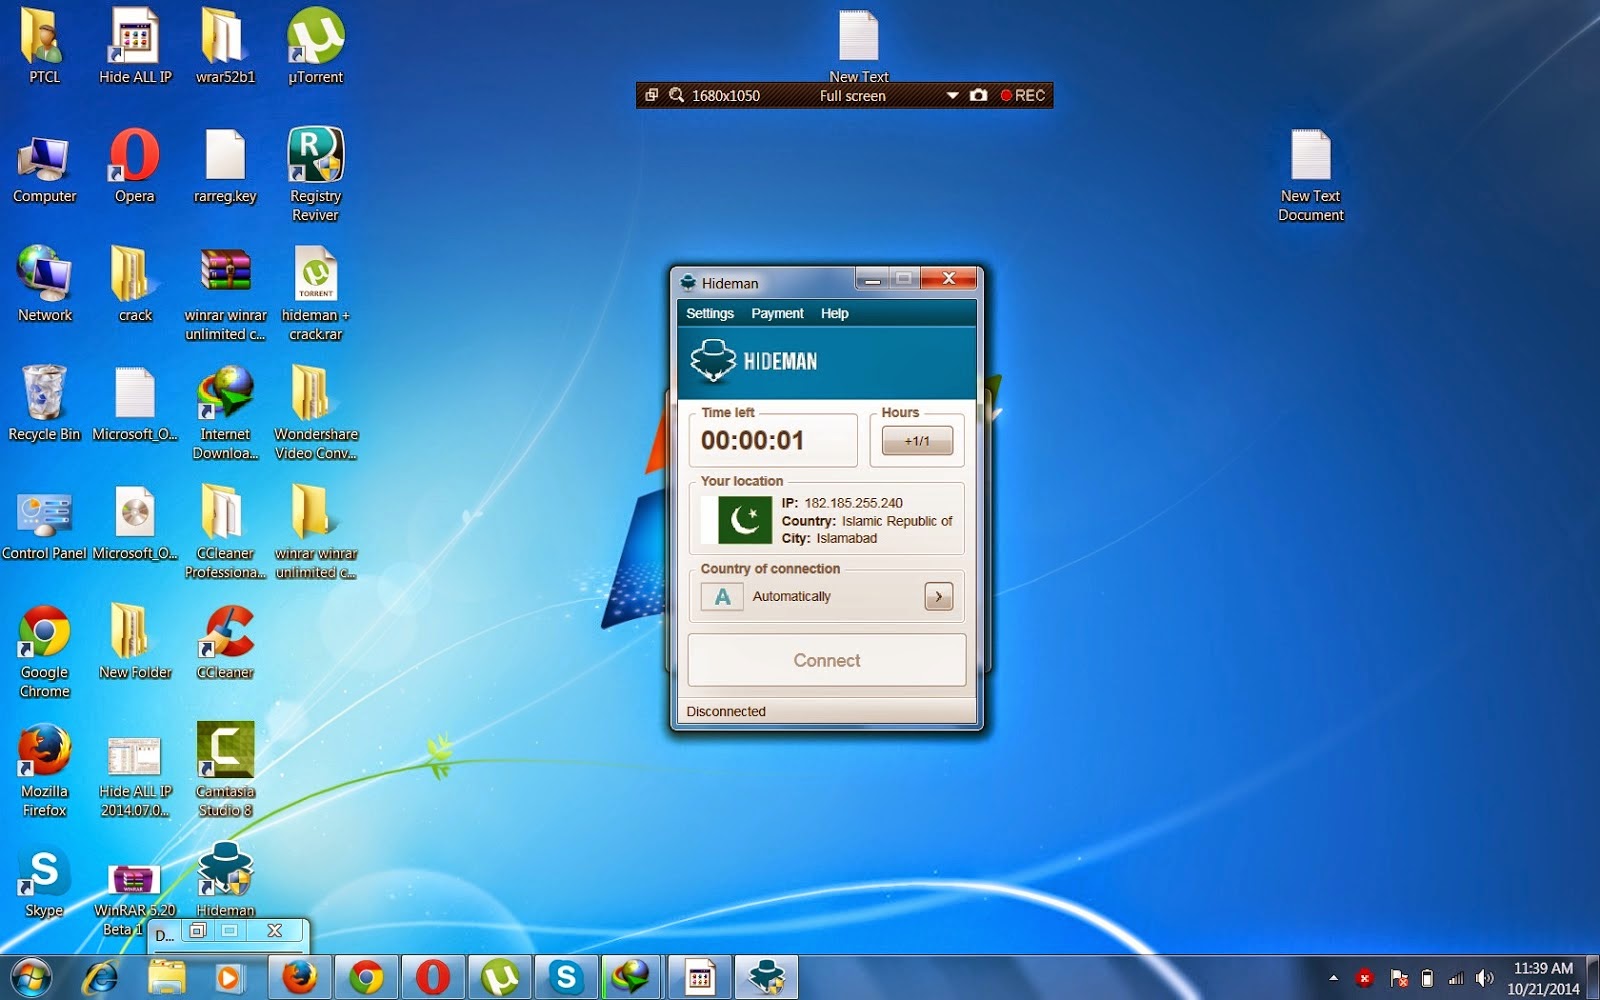Image resolution: width=1600 pixels, height=1000 pixels.
Task: Open the Hideman desktop shortcut
Action: 225,880
